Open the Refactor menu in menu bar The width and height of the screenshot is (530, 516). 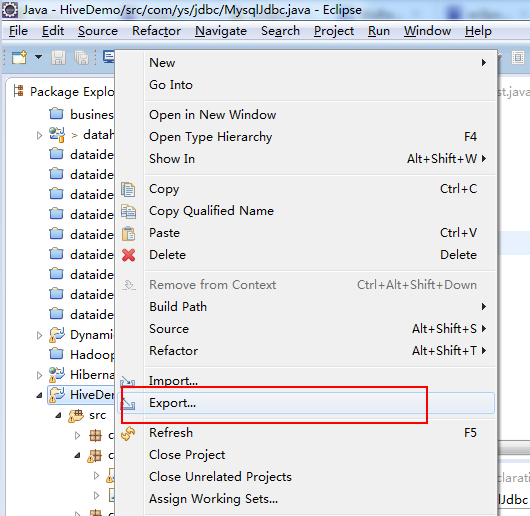[156, 31]
